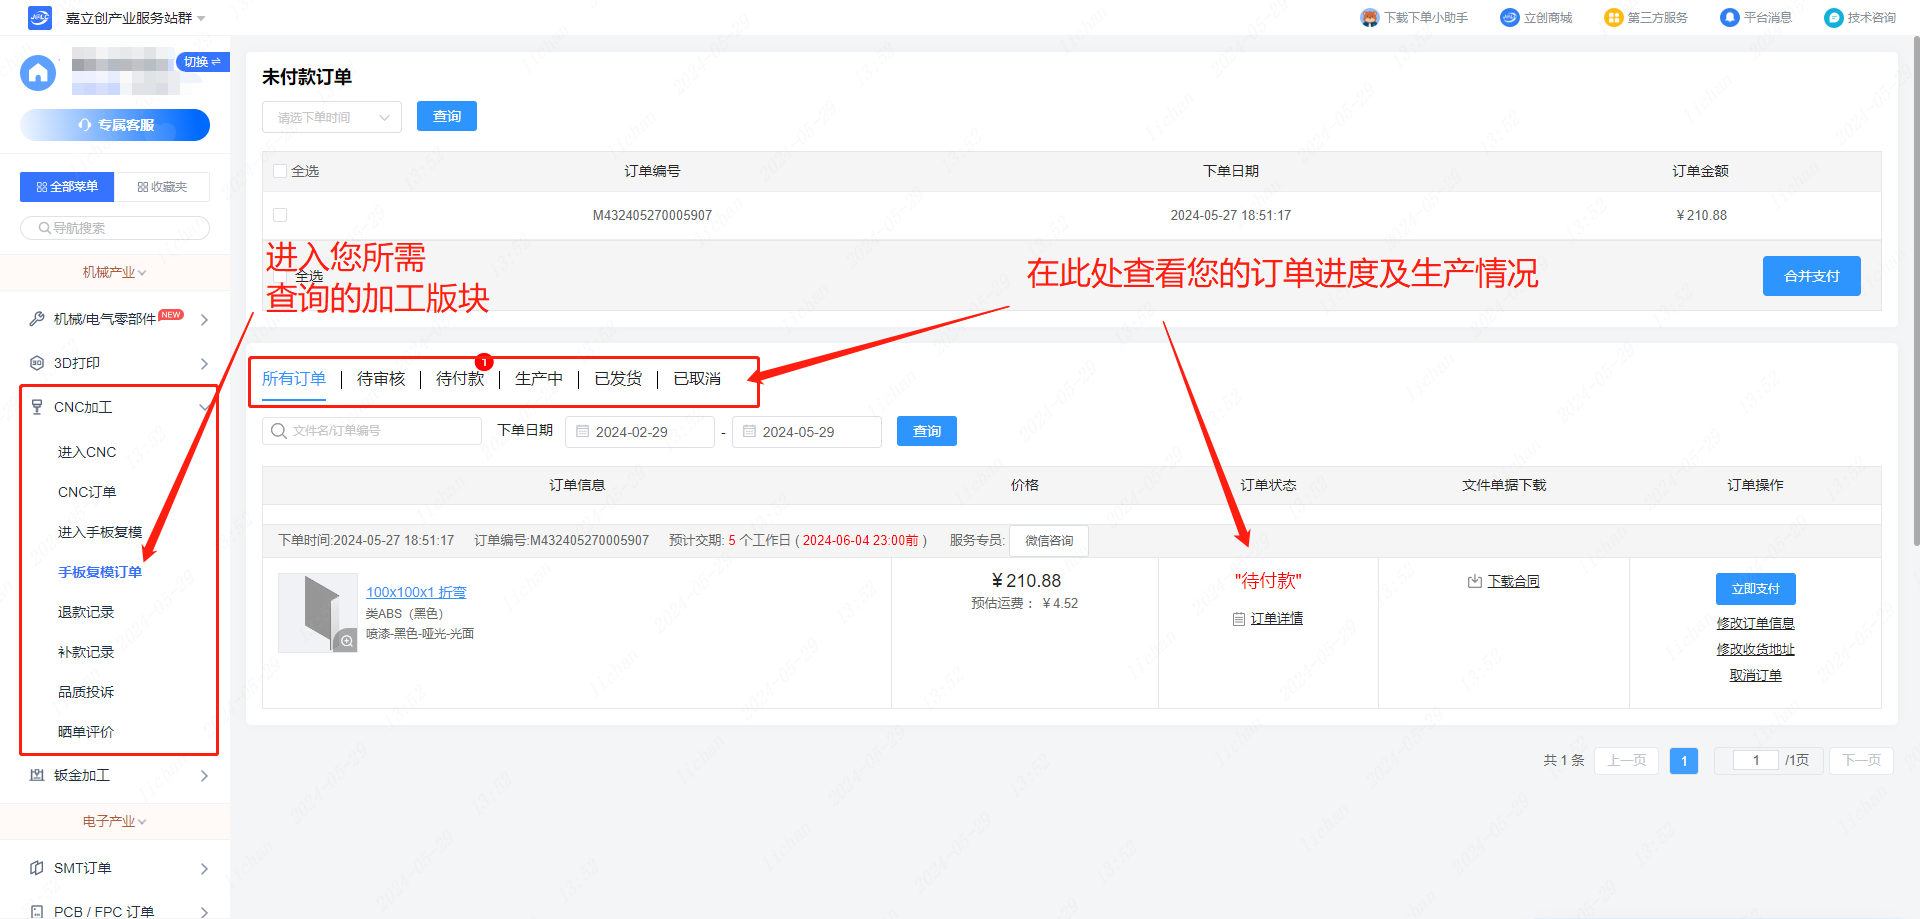The width and height of the screenshot is (1920, 919).
Task: Collapse the 机械产业 section
Action: (x=114, y=272)
